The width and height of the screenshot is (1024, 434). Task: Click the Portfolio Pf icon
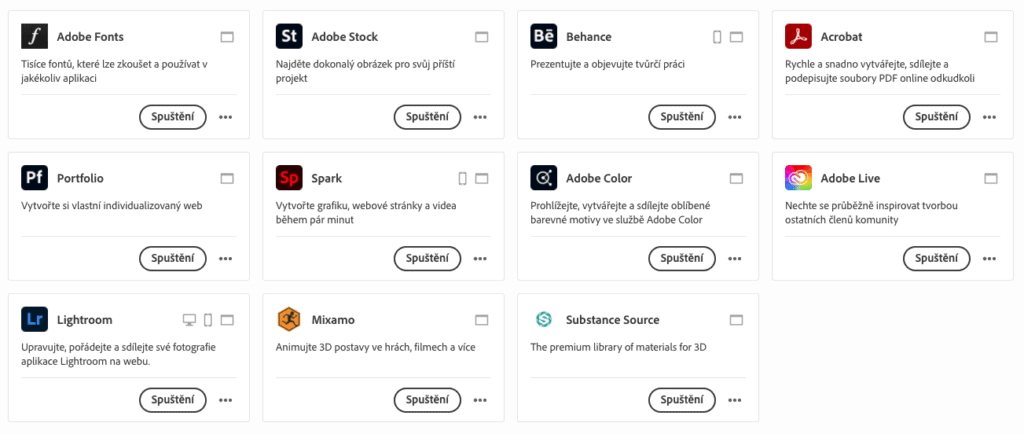pyautogui.click(x=35, y=178)
